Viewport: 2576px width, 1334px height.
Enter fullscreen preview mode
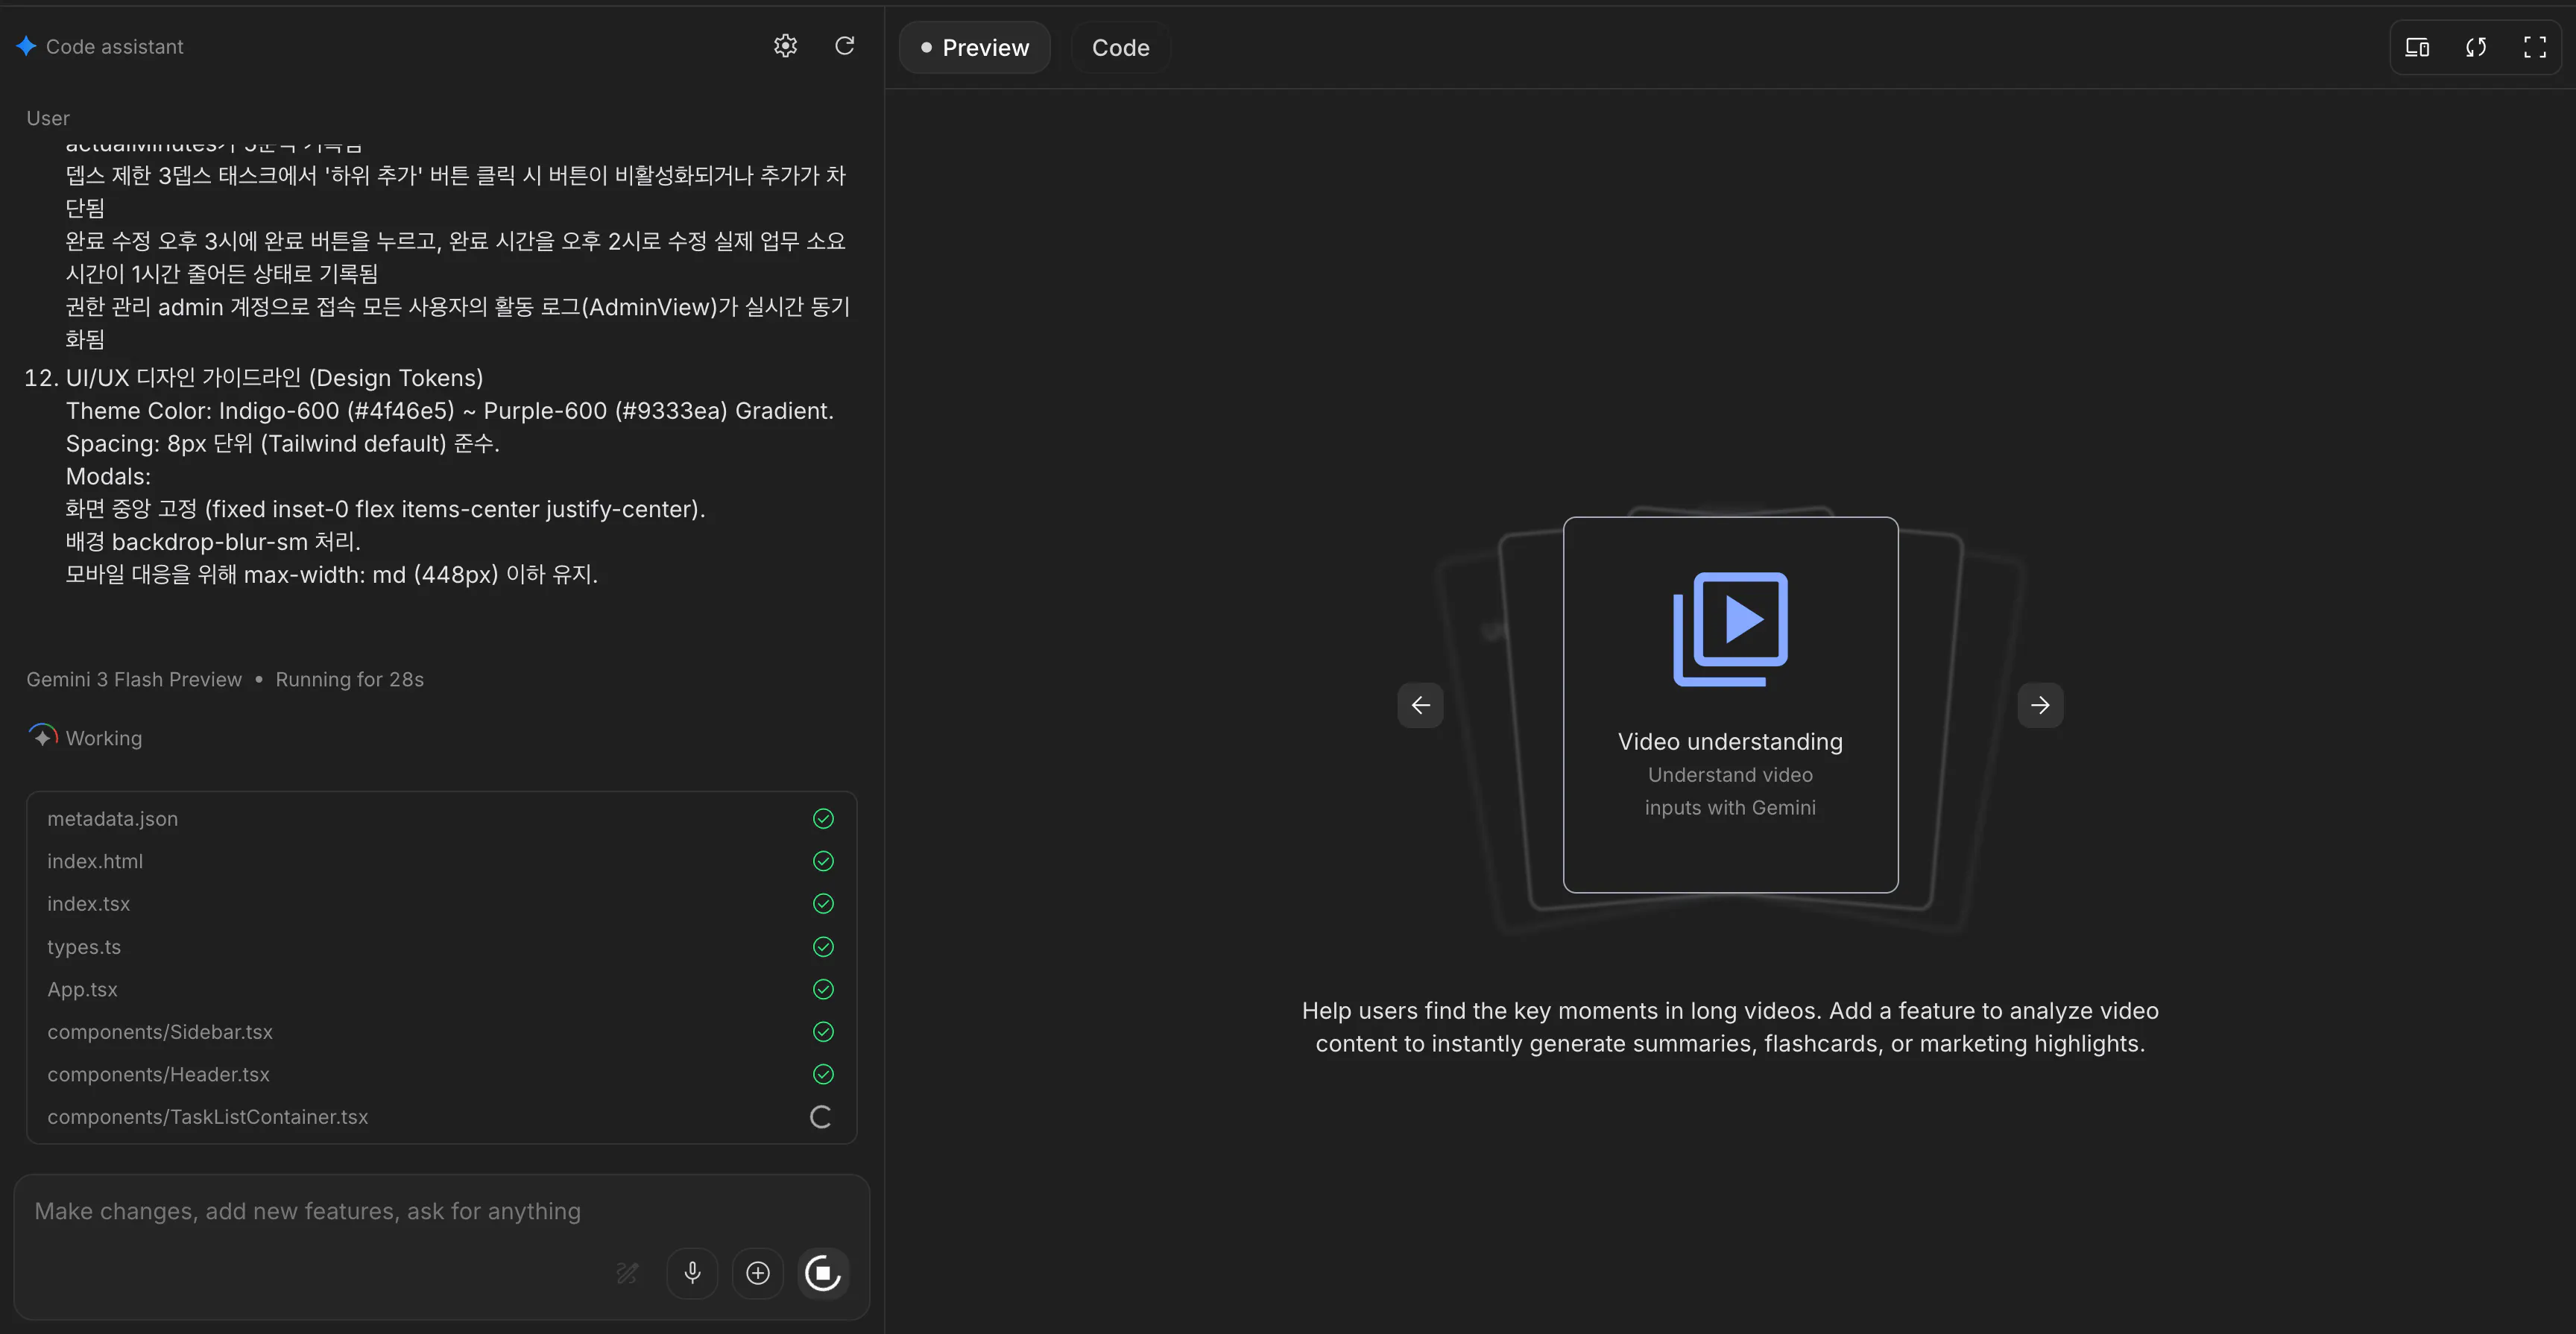(2534, 47)
